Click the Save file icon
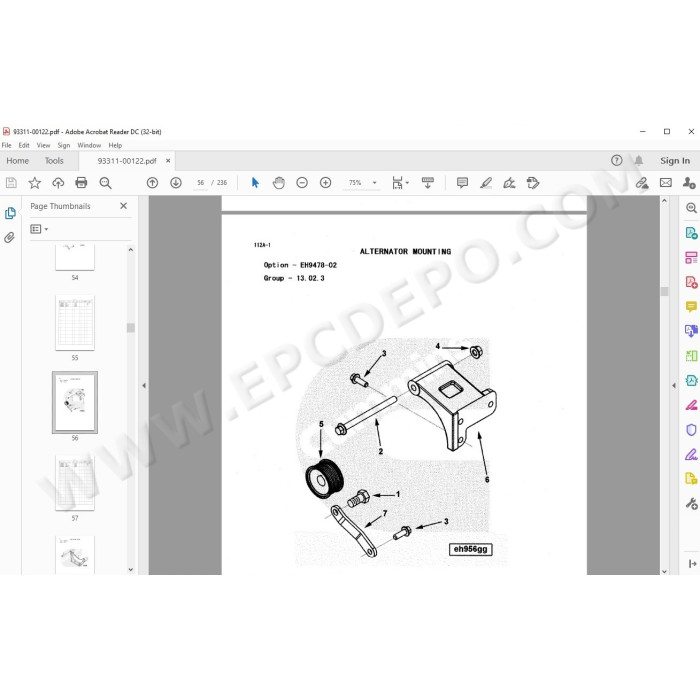Screen dimensions: 700x700 (11, 183)
